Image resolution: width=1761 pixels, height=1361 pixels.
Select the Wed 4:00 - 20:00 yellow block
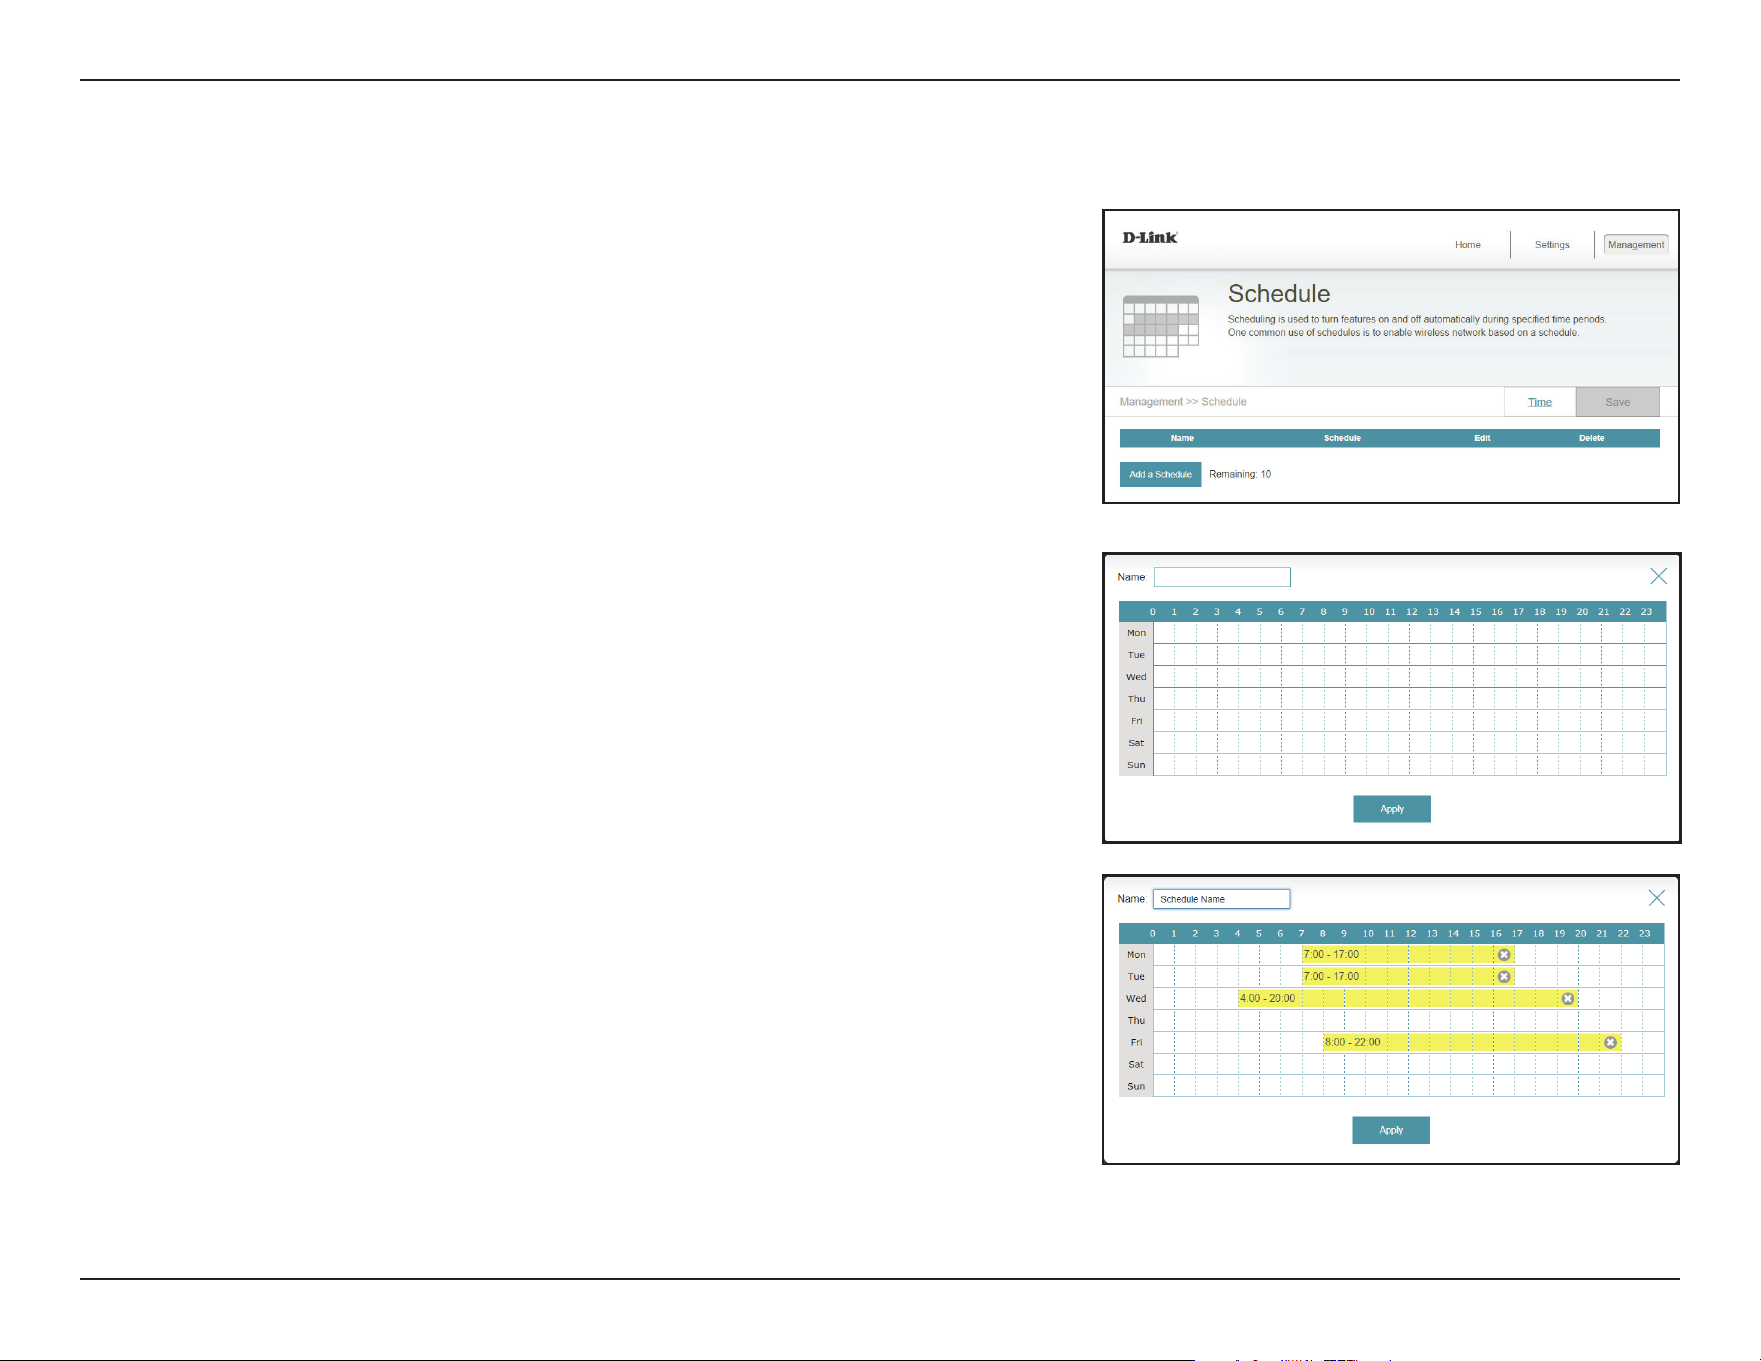1407,999
